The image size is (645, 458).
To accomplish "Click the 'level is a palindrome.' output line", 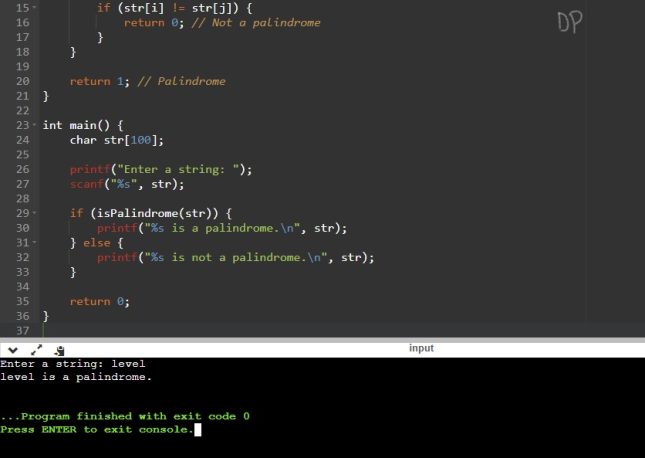I will (76, 377).
